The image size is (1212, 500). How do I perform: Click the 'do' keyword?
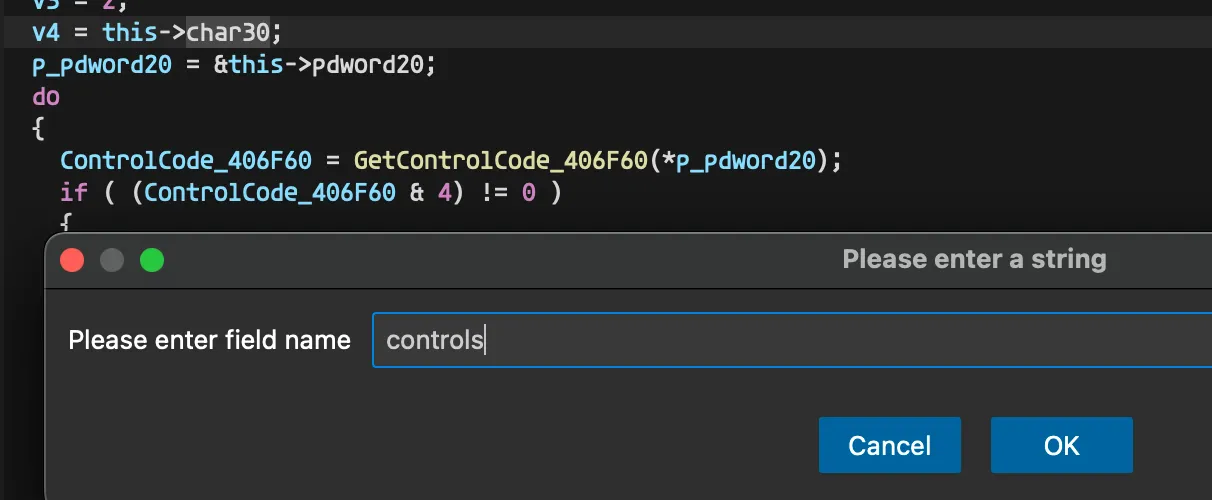(46, 97)
